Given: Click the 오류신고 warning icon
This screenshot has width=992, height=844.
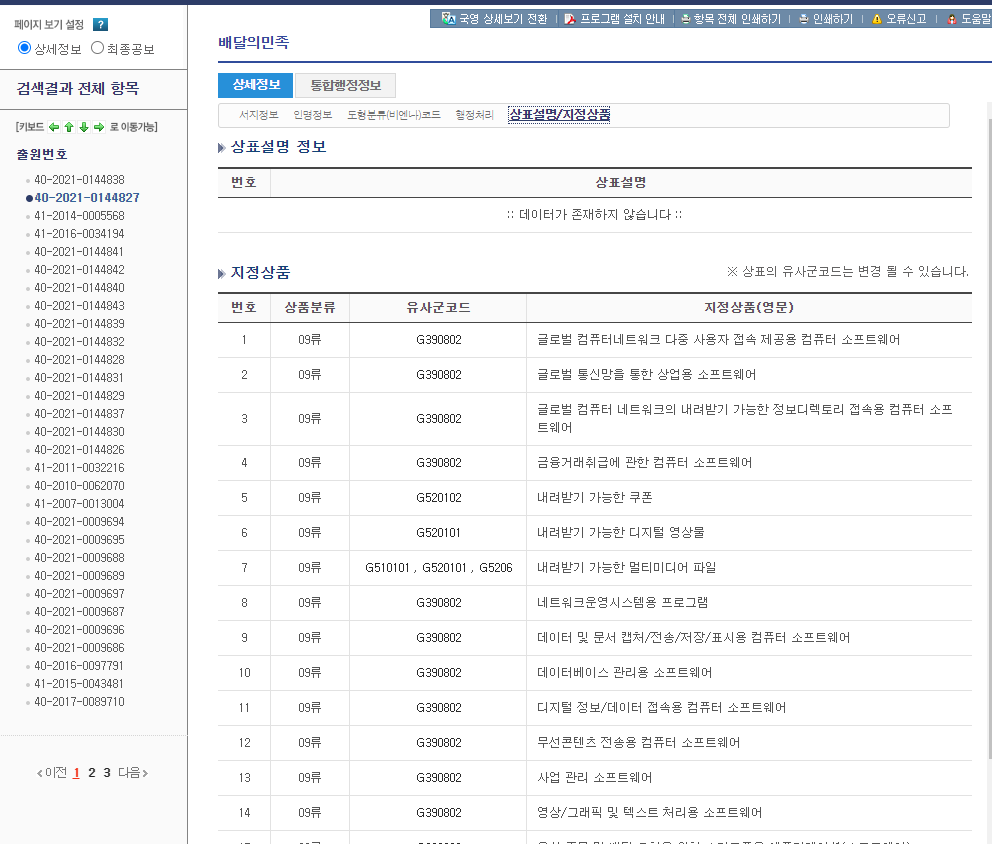Looking at the screenshot, I should 877,19.
